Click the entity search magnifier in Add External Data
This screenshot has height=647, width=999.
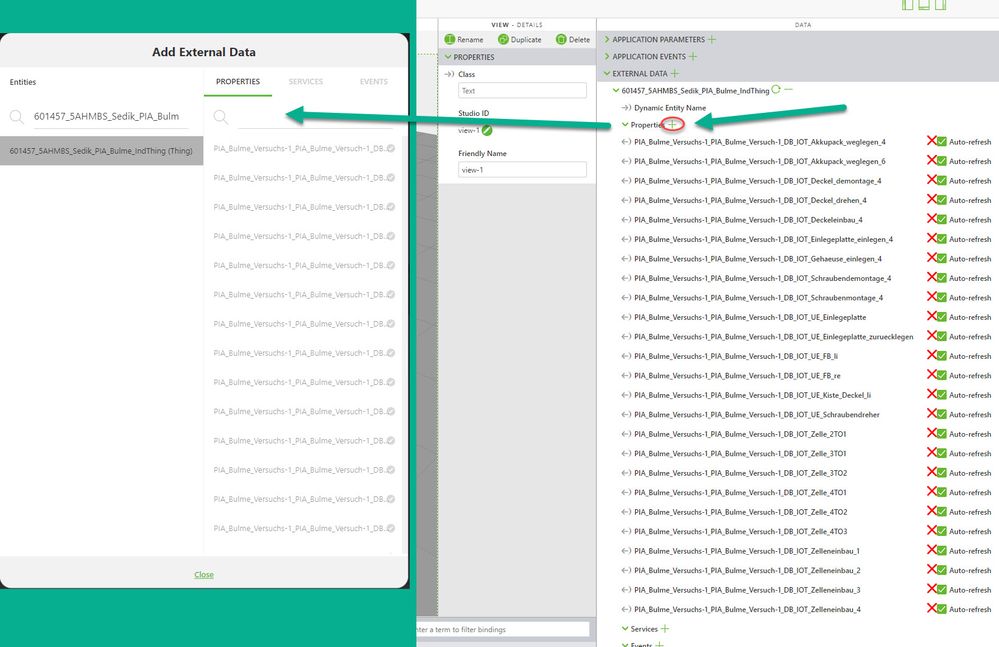point(17,117)
